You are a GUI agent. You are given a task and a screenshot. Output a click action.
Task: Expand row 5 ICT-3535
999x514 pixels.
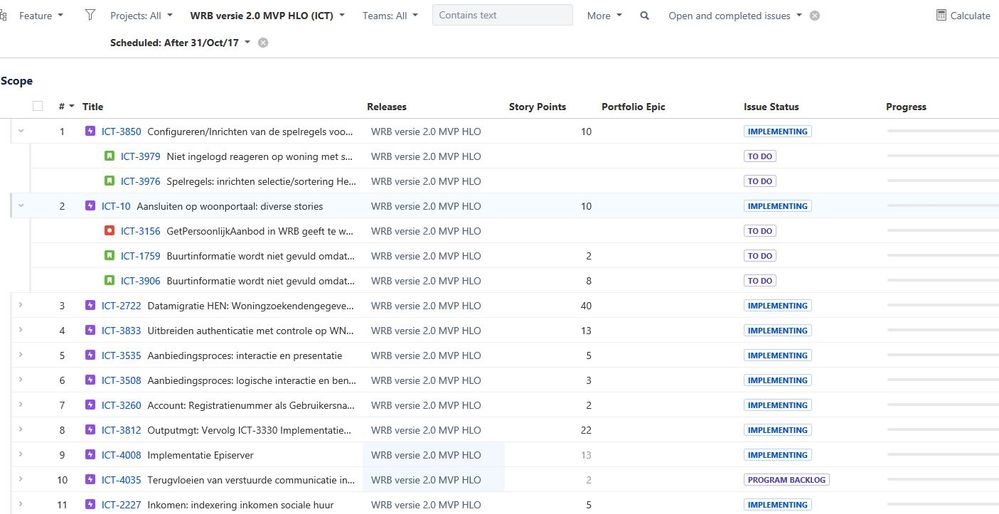click(20, 354)
